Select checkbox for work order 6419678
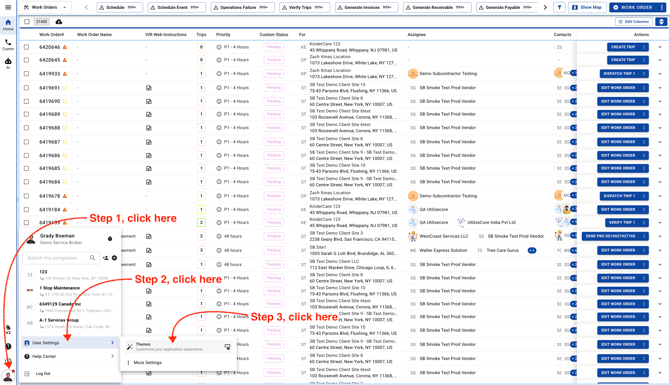 [x=26, y=196]
